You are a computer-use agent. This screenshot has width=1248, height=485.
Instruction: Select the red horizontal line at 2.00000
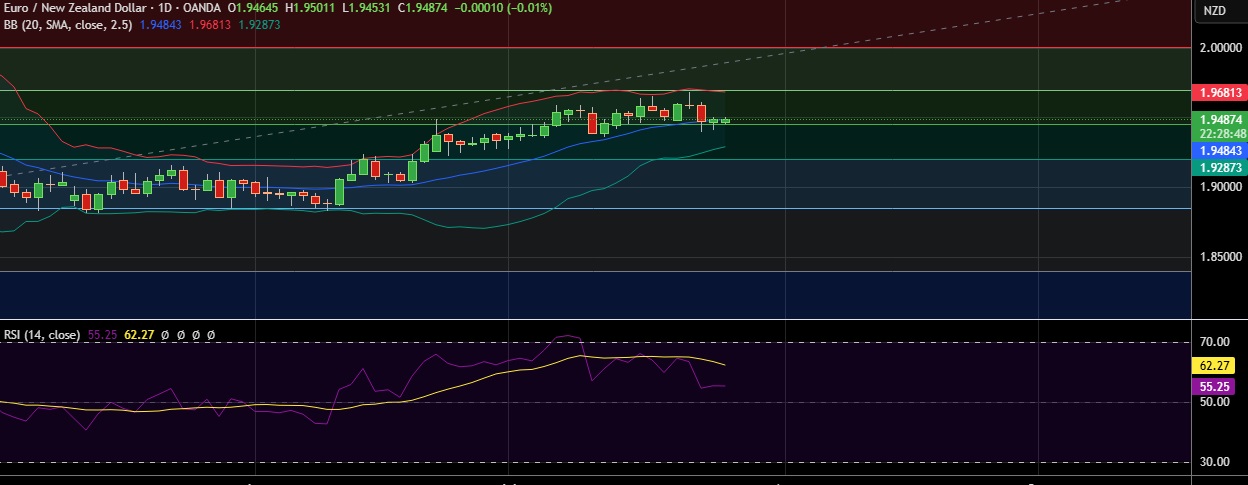point(596,47)
